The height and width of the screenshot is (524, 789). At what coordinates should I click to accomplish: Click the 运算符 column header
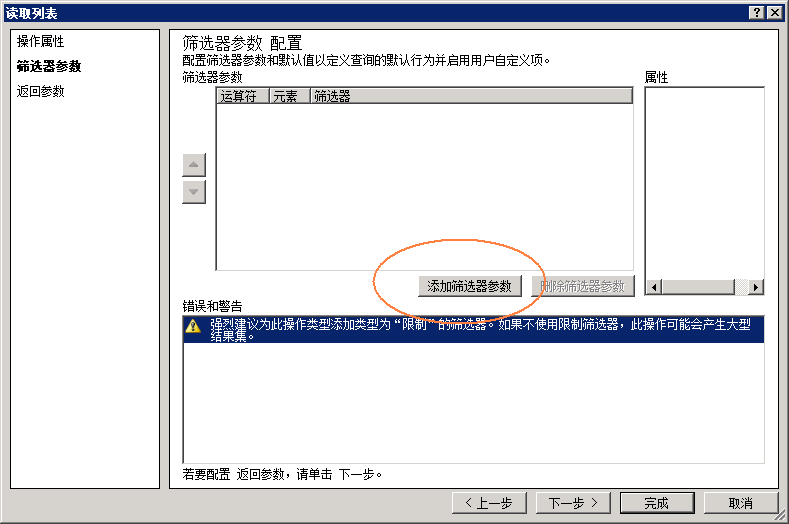tap(243, 96)
